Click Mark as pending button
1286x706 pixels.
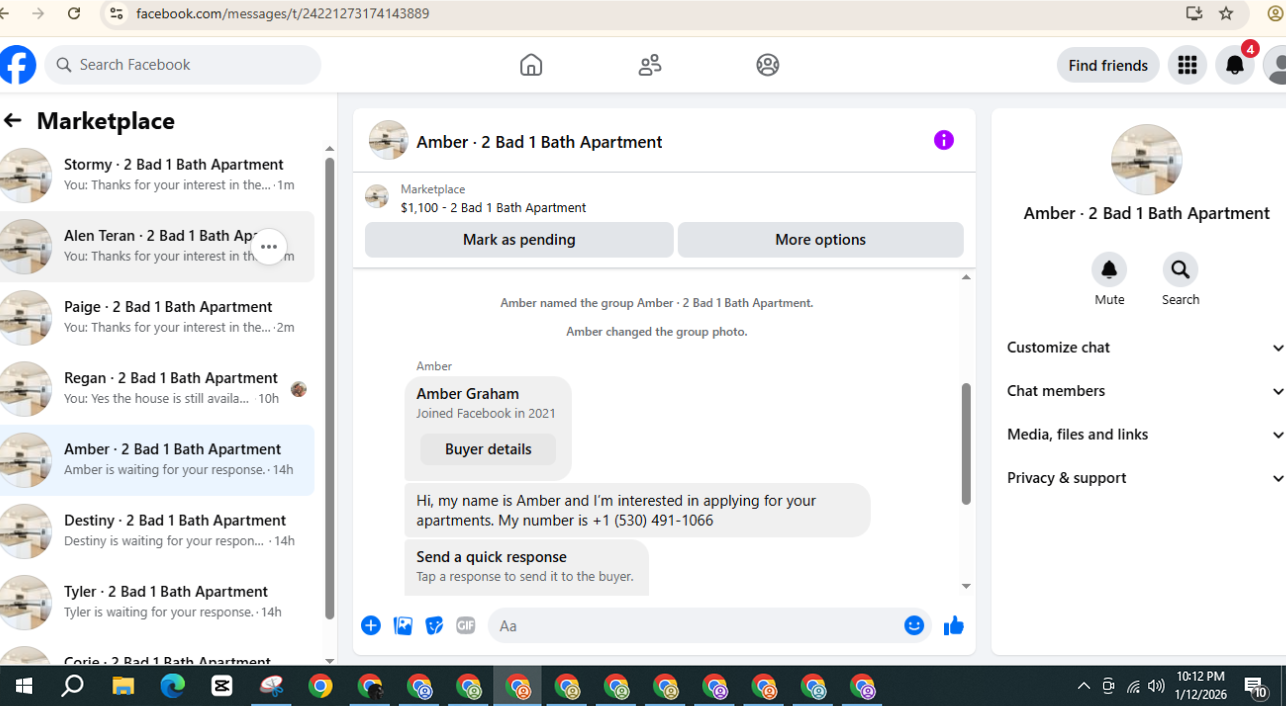click(519, 240)
